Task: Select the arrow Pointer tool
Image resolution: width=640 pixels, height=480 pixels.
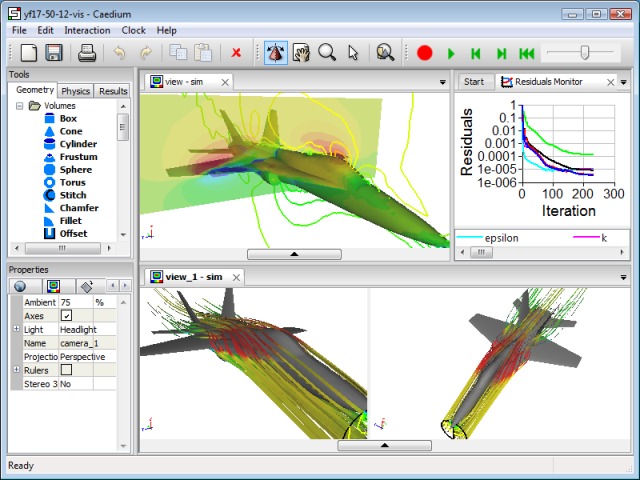Action: 353,53
